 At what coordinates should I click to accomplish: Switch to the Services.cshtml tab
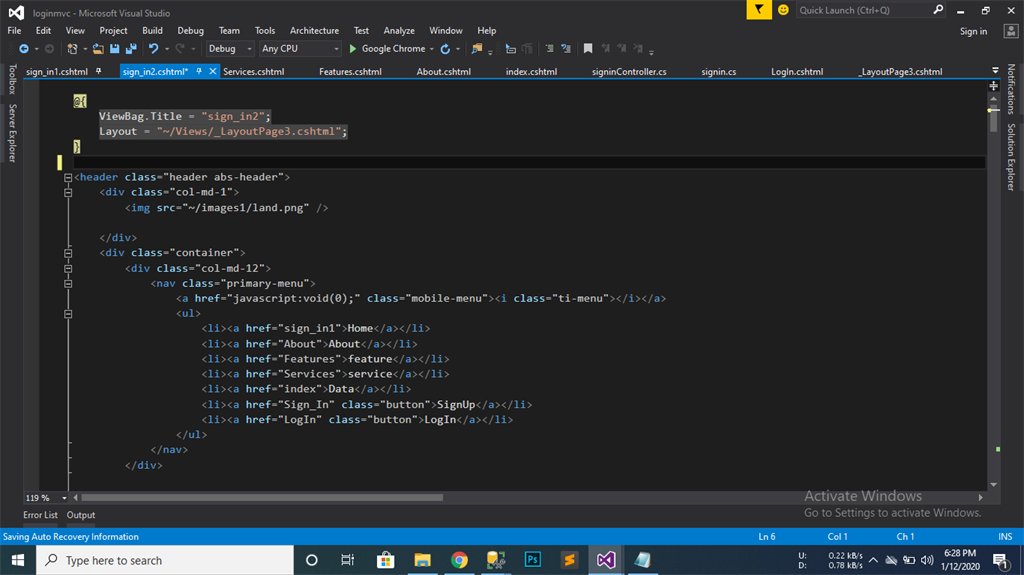253,72
